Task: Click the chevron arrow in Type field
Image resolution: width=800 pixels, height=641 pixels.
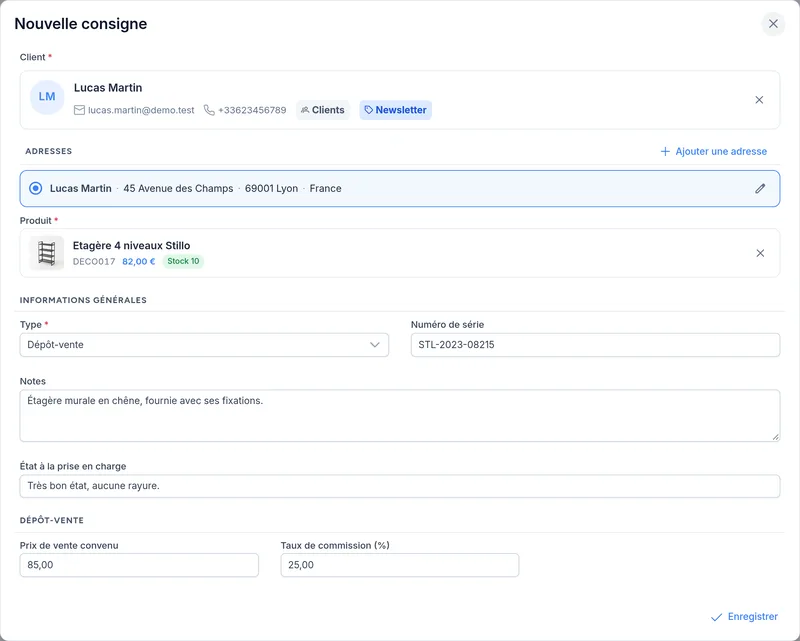Action: pos(374,345)
